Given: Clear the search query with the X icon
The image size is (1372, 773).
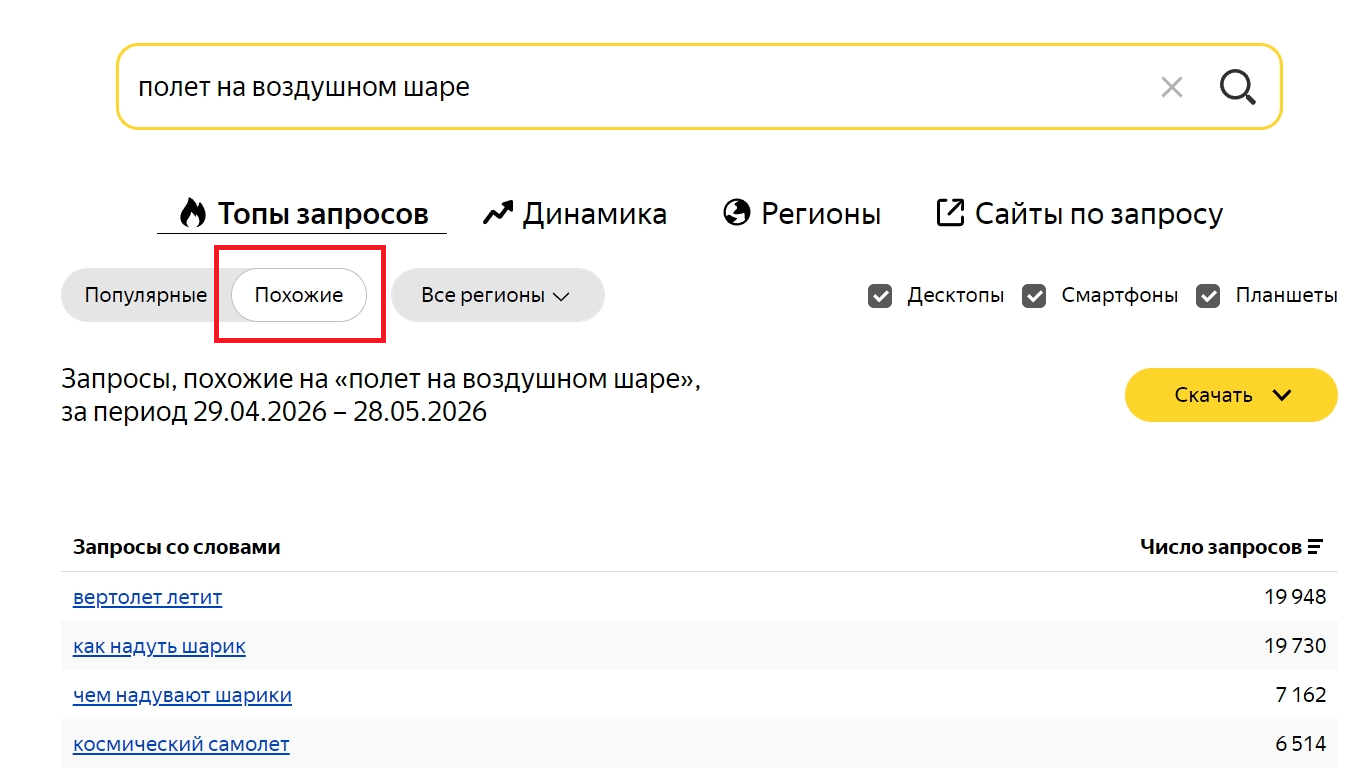Looking at the screenshot, I should coord(1171,87).
